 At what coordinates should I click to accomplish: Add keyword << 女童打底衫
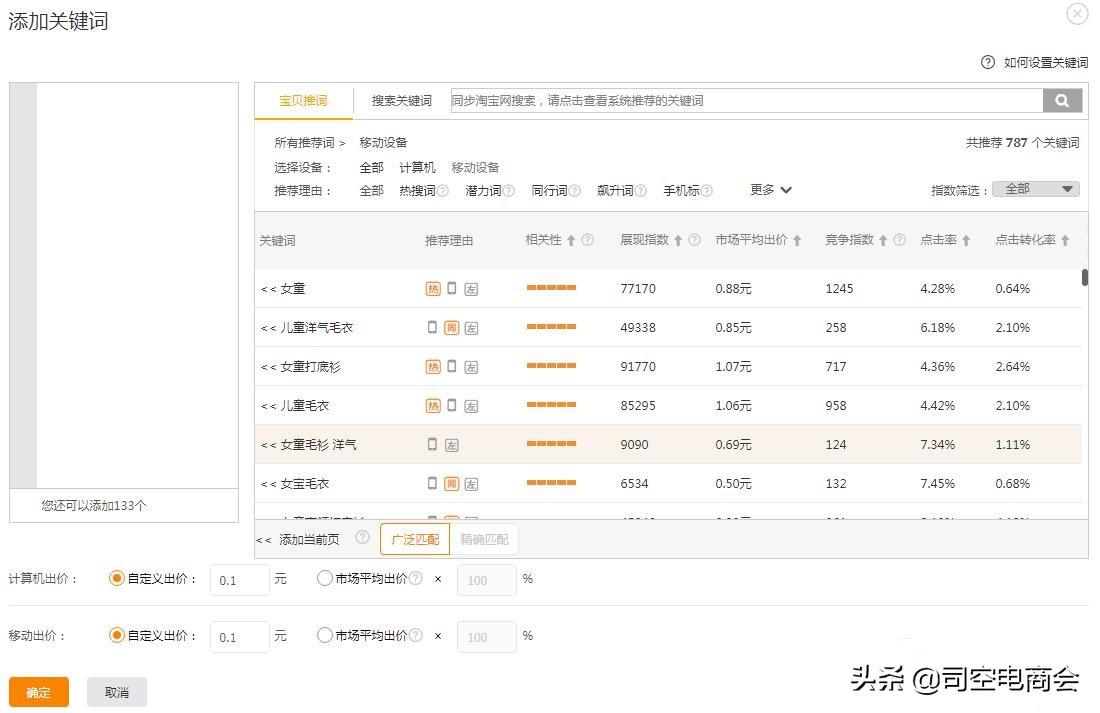coord(300,366)
